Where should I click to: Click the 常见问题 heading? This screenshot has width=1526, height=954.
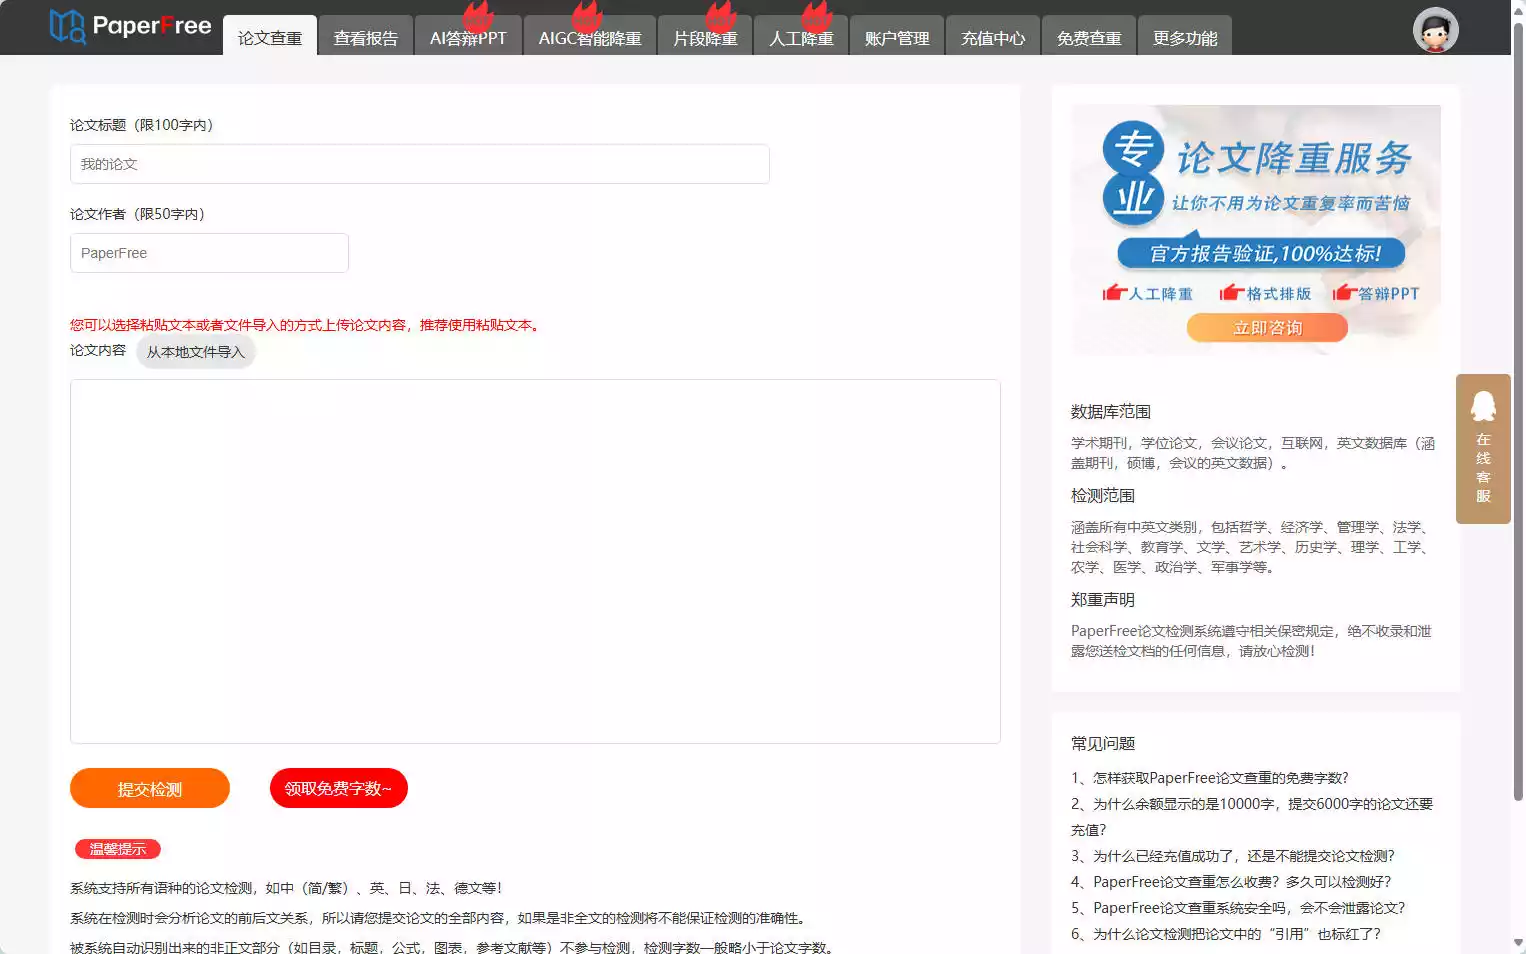(1103, 744)
